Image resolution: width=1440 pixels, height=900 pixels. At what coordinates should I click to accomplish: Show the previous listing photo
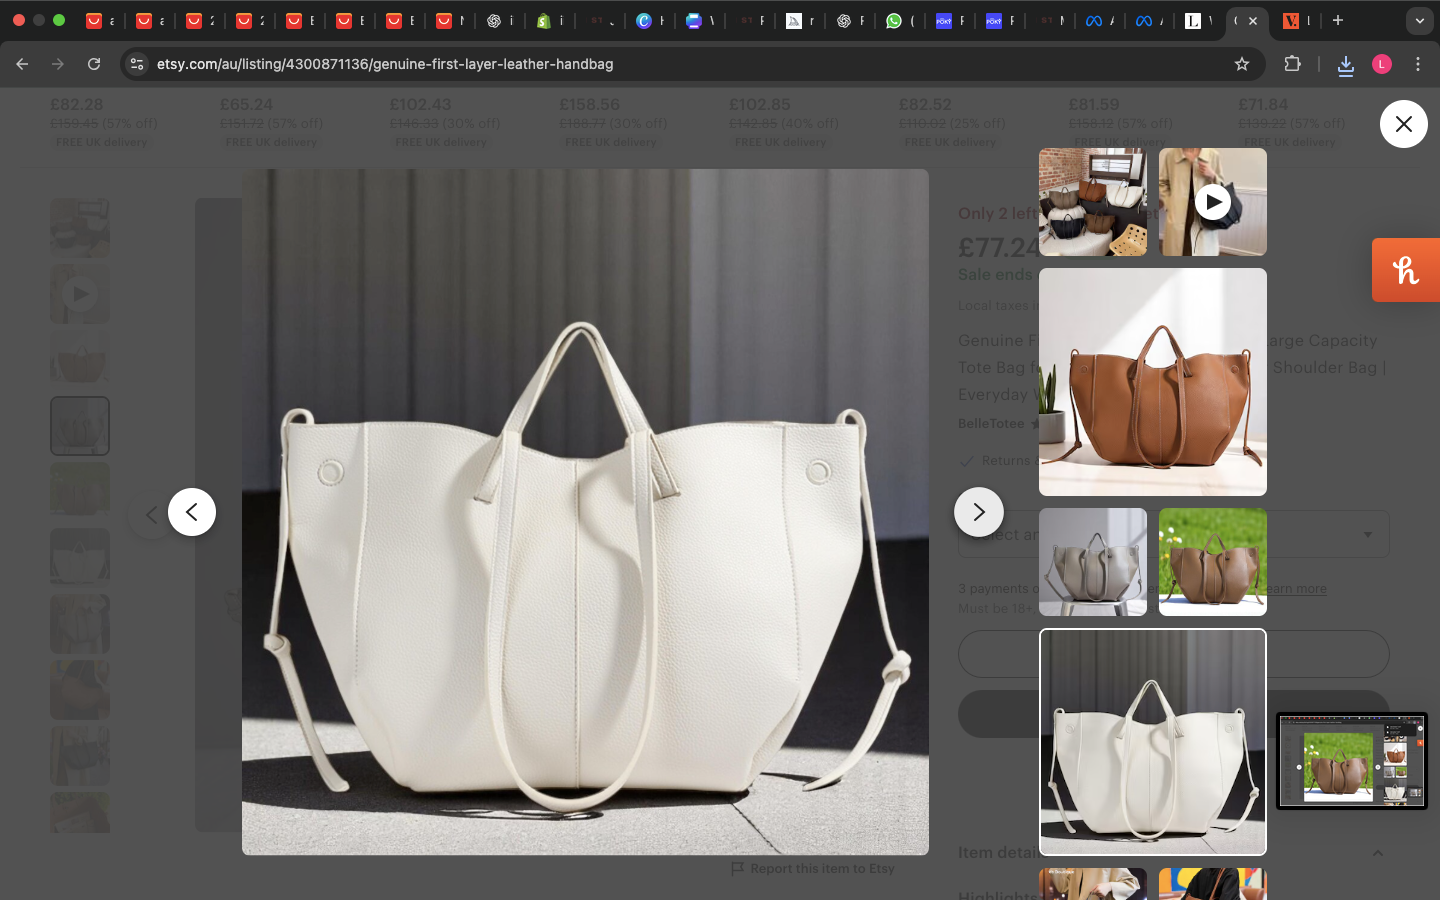pos(192,512)
